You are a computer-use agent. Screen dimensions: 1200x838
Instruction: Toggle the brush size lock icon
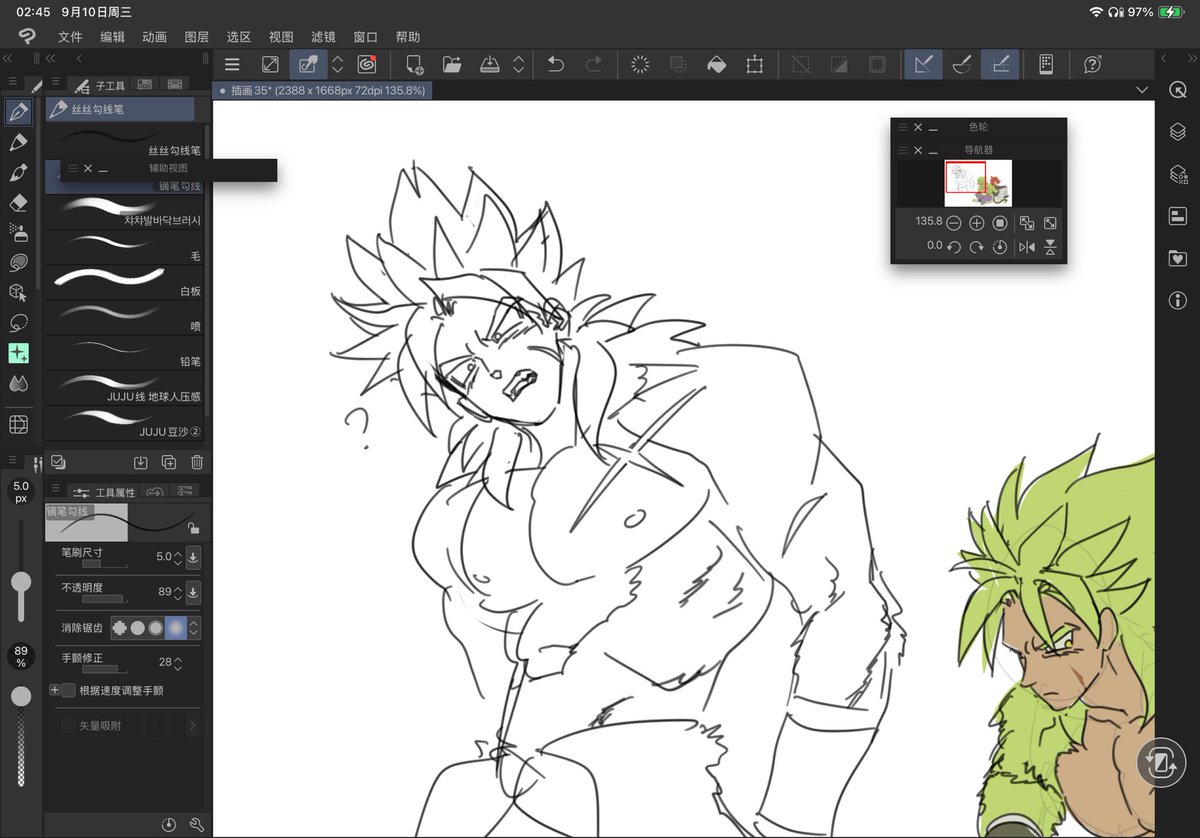[192, 528]
